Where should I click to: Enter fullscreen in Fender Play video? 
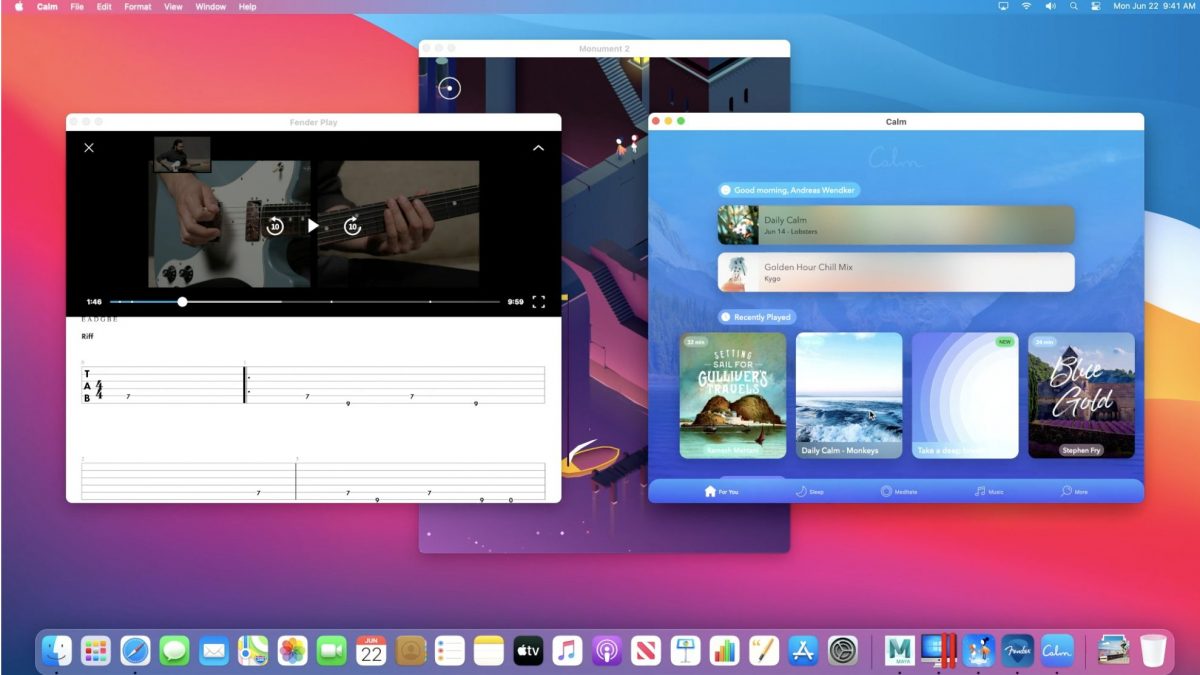[x=538, y=301]
